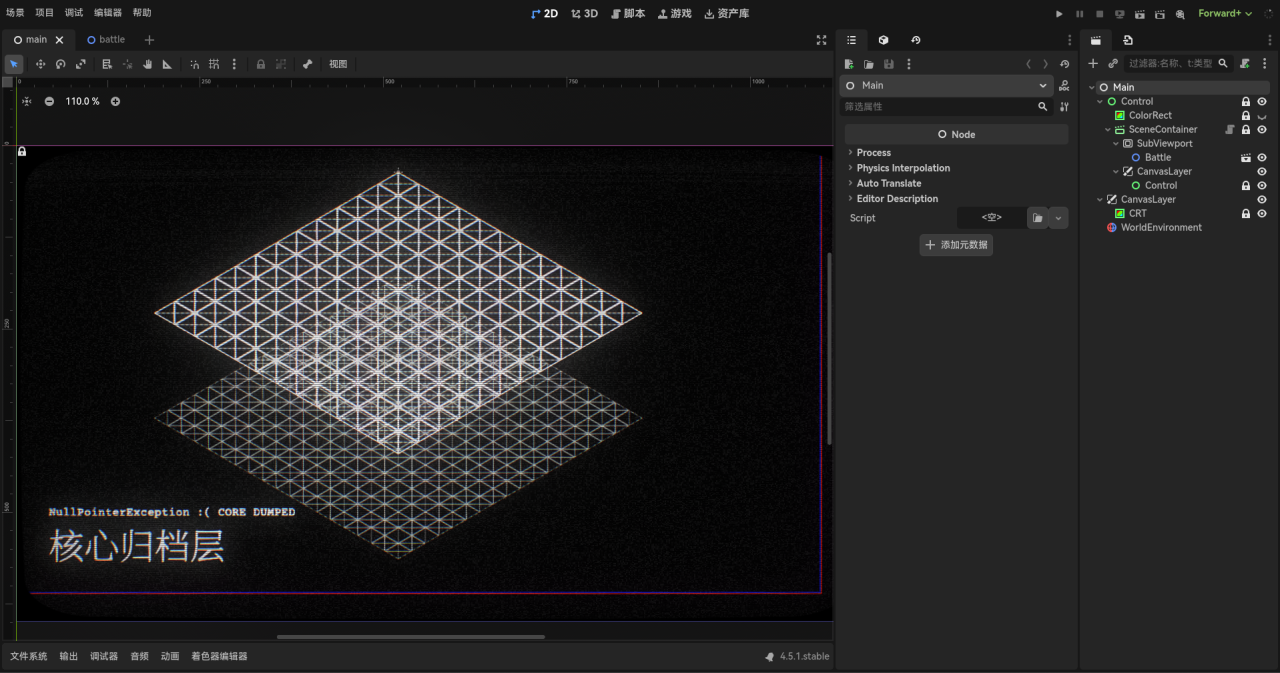This screenshot has height=673, width=1280.
Task: Choose the Scale mode tool
Action: coord(81,64)
